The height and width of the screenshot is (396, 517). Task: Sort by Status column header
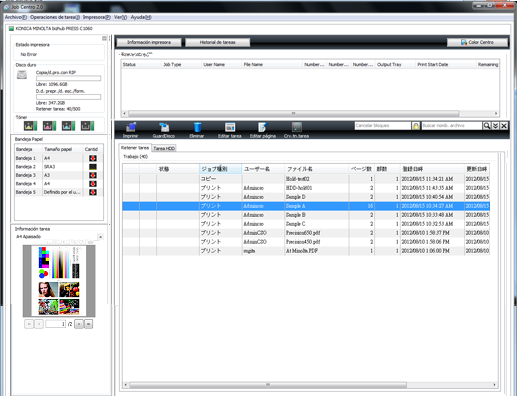(x=141, y=65)
